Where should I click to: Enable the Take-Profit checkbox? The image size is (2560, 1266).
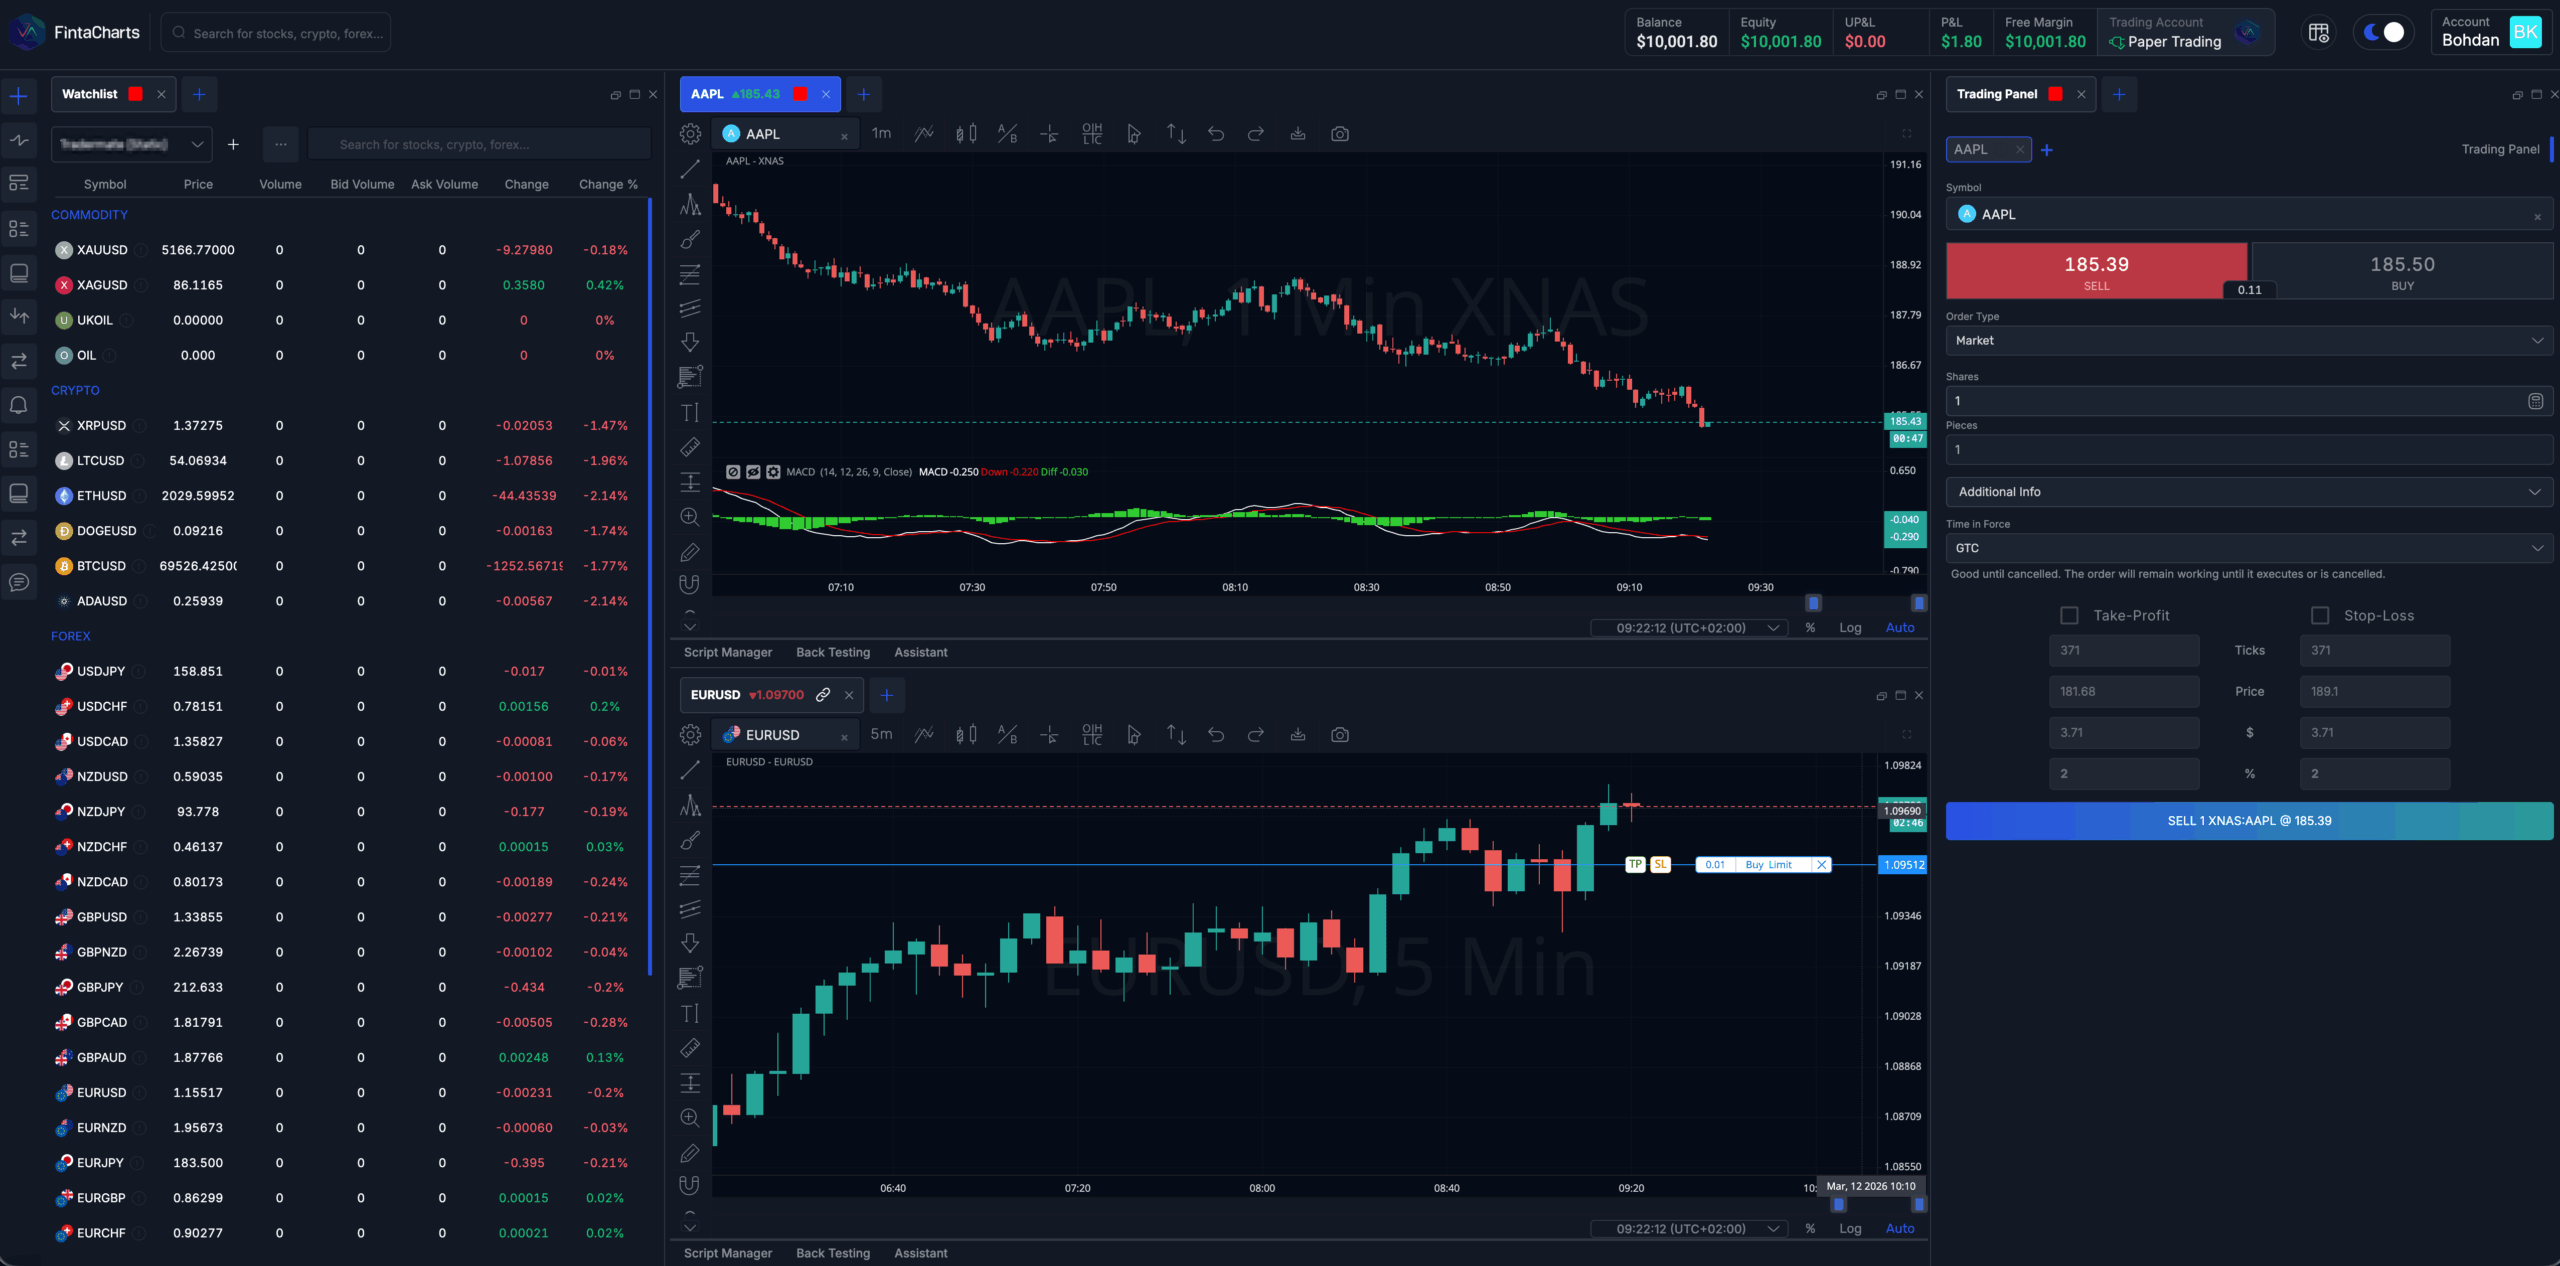[x=2069, y=616]
